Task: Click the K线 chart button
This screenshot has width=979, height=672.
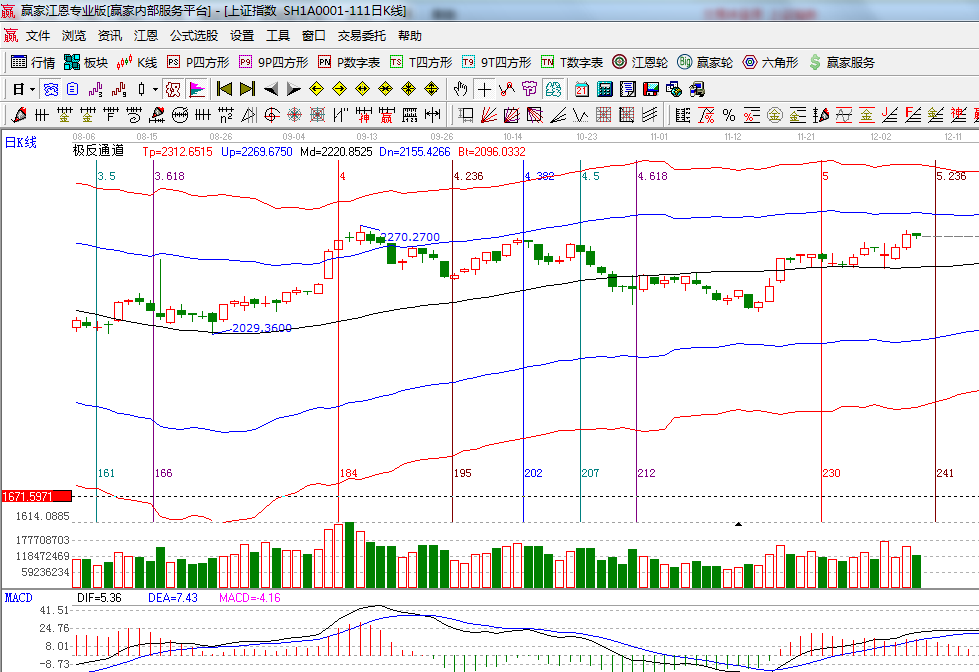Action: coord(138,62)
